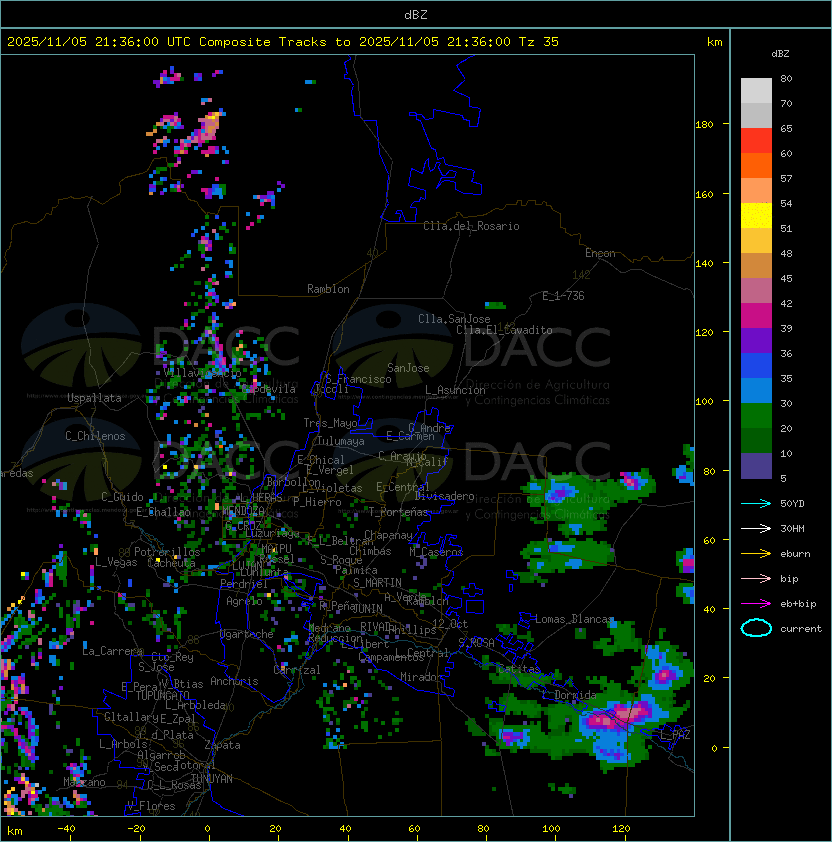Click the 'eb+bip' legend label
Image resolution: width=832 pixels, height=842 pixels.
798,604
